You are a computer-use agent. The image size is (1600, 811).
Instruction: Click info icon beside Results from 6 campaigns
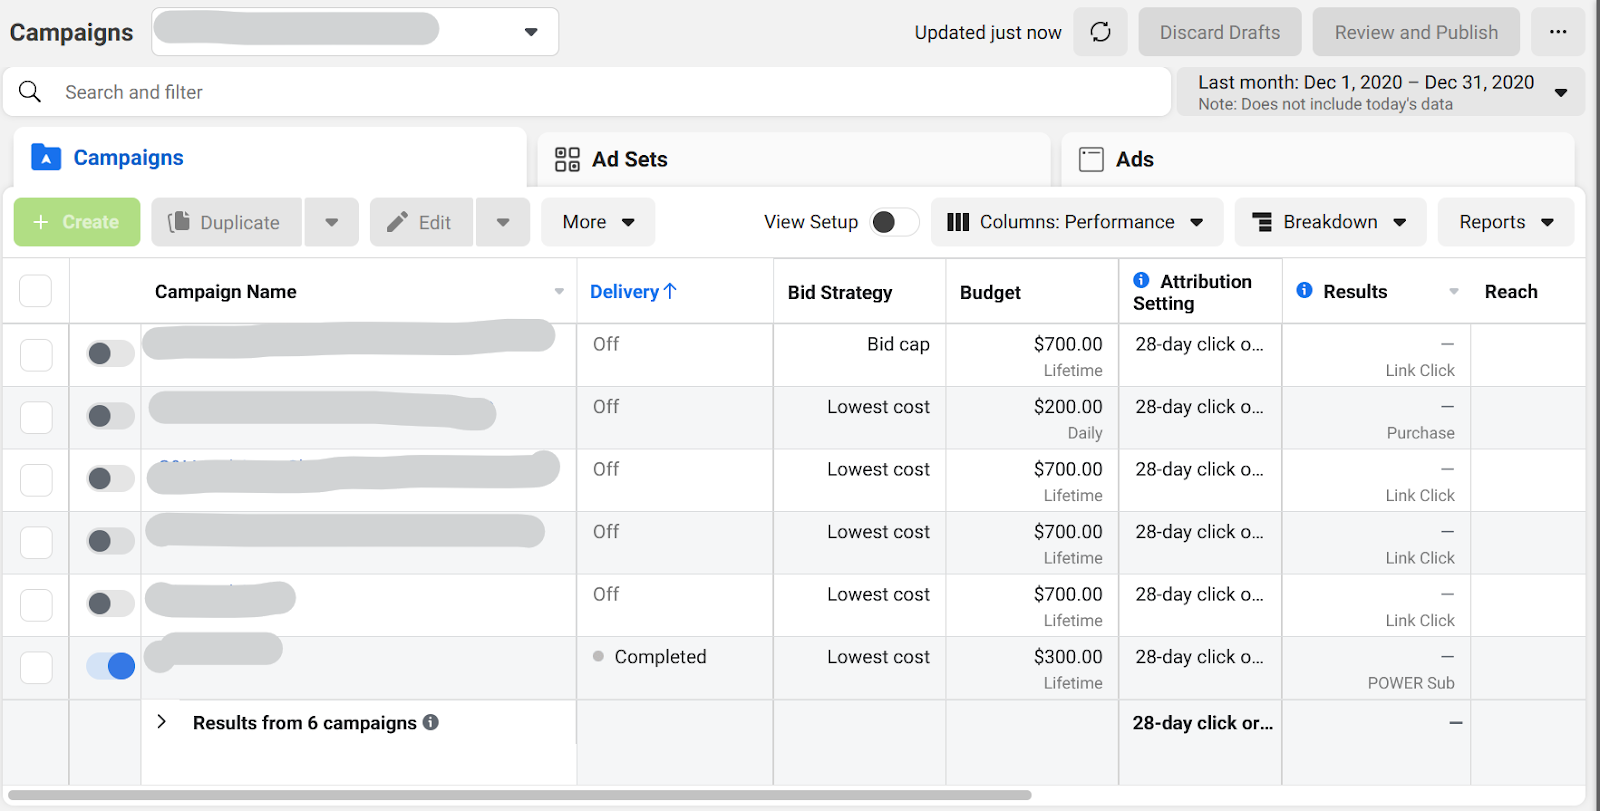point(431,722)
